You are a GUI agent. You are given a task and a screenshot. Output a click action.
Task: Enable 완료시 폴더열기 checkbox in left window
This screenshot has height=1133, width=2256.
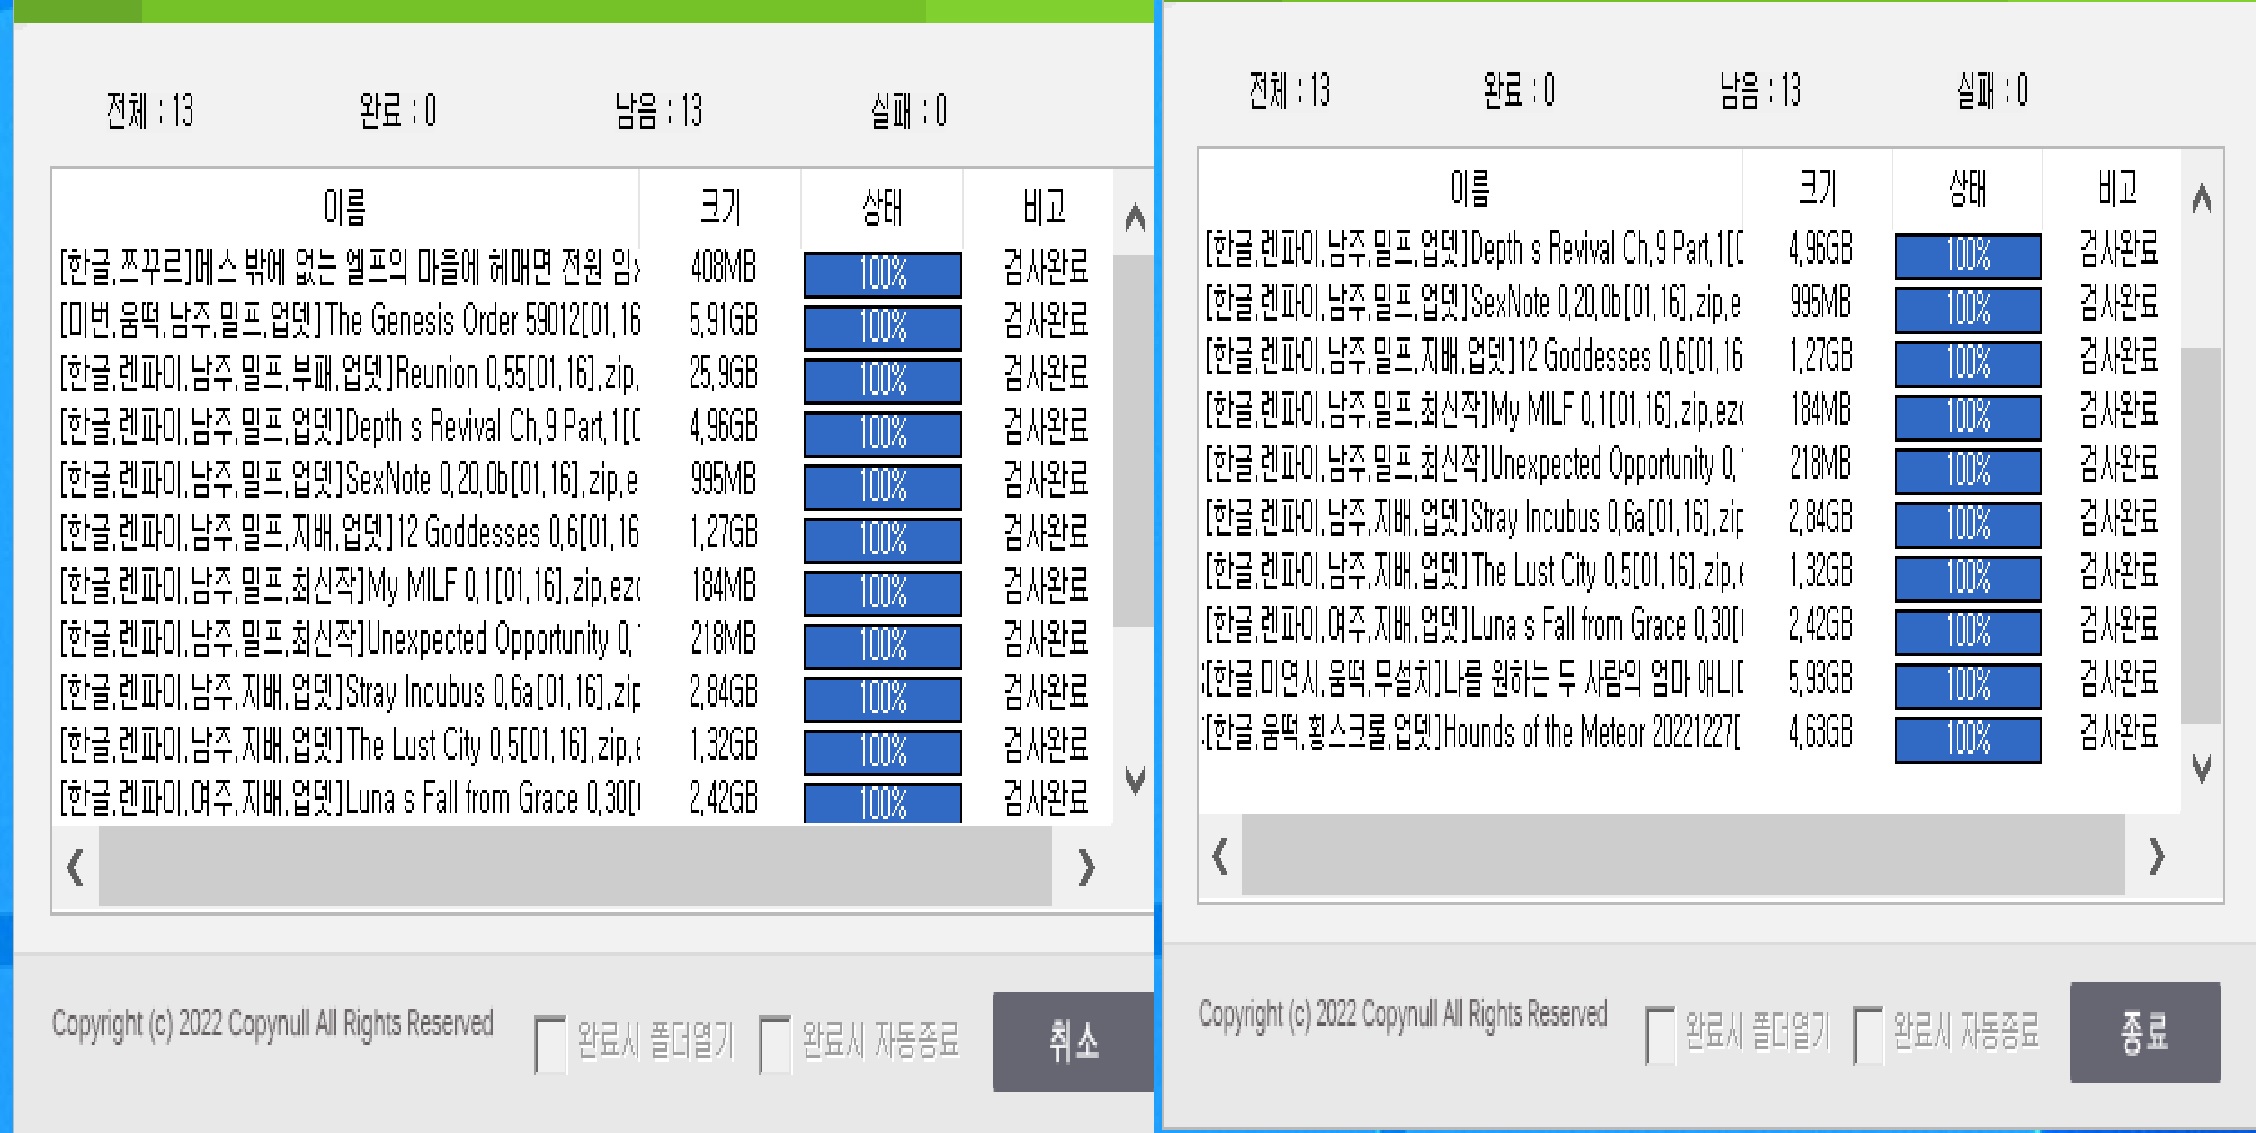(550, 1043)
